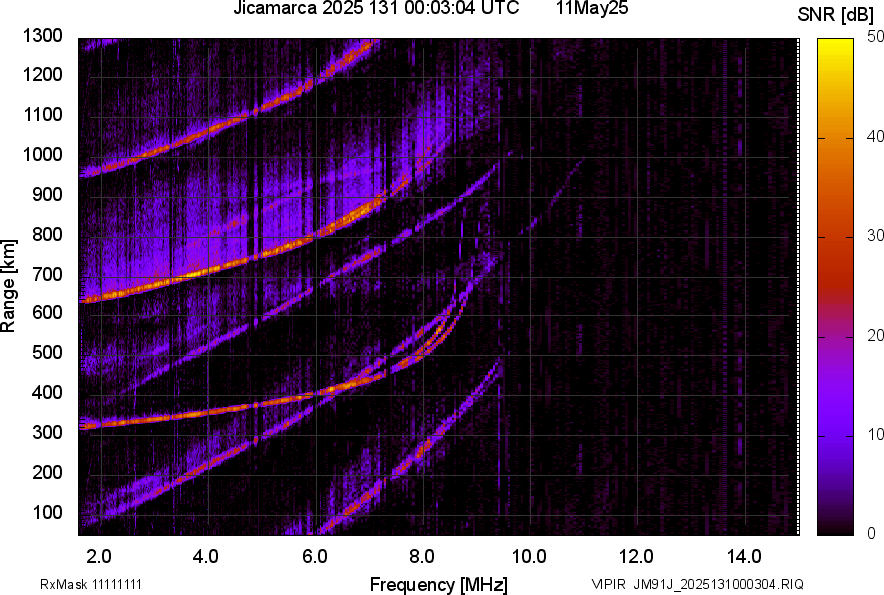Click the date label '11May25'
The height and width of the screenshot is (595, 884).
pos(592,8)
